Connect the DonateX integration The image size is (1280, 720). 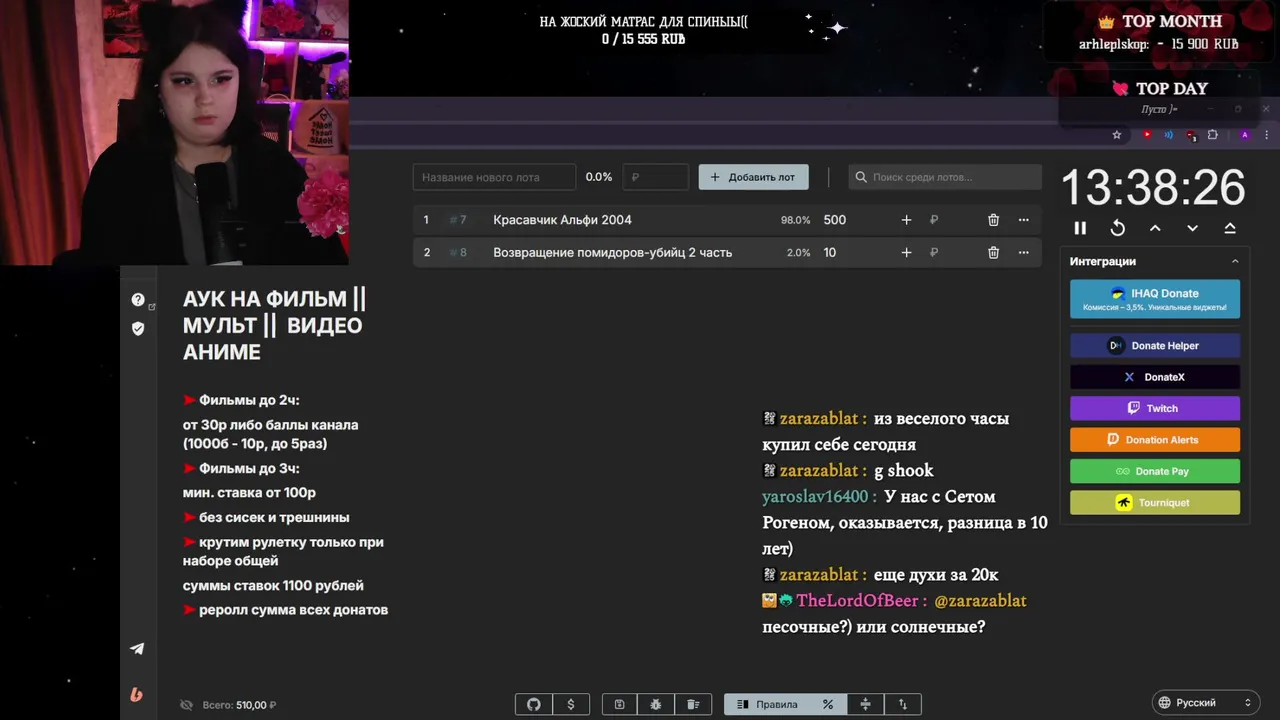point(1155,377)
